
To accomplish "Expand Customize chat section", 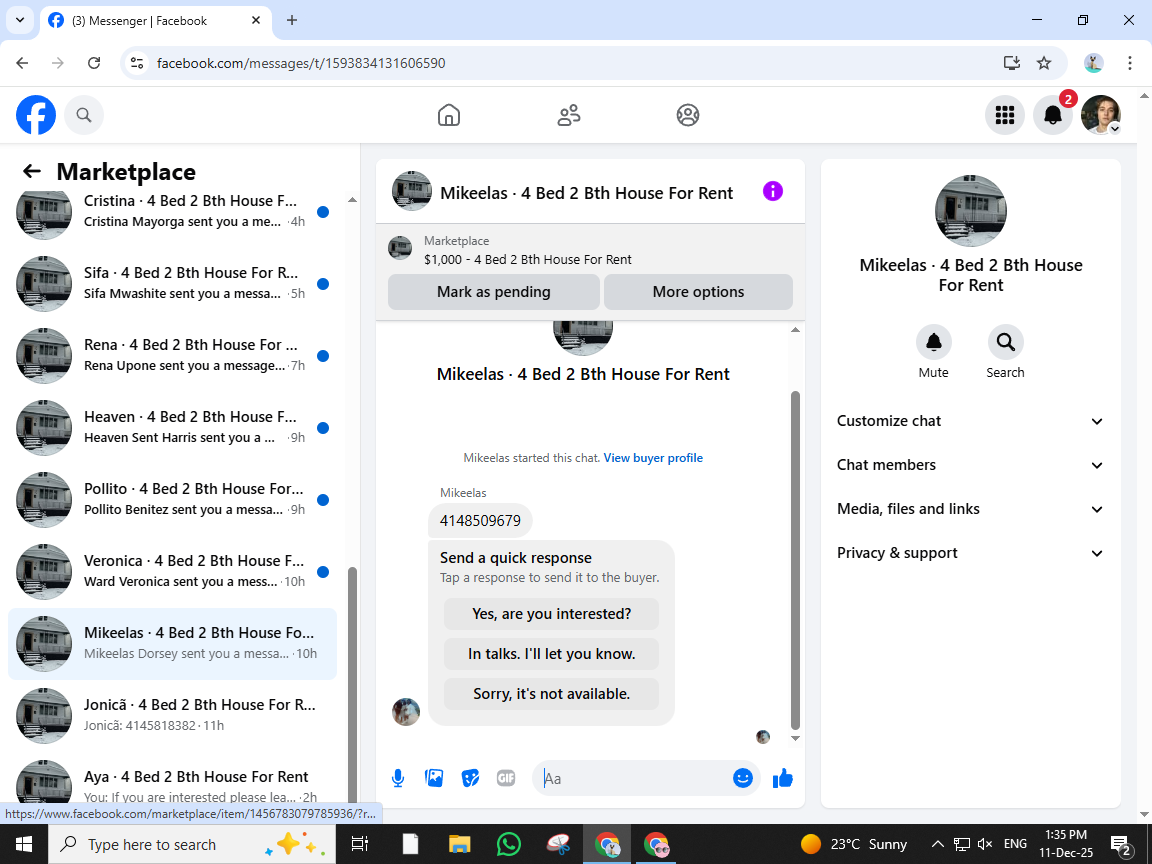I will tap(971, 421).
